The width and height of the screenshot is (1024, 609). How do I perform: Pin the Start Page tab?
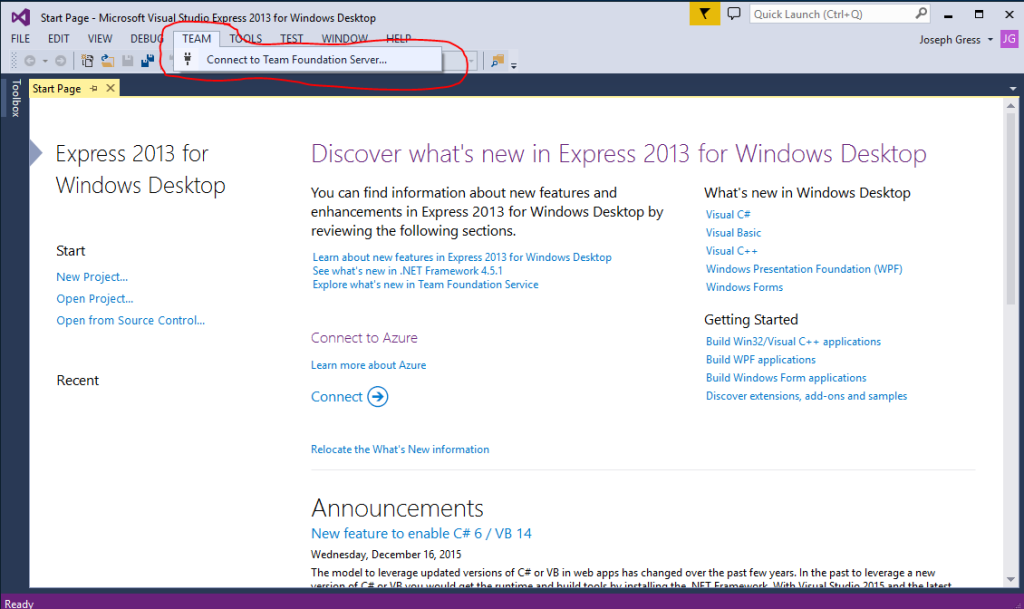(94, 88)
